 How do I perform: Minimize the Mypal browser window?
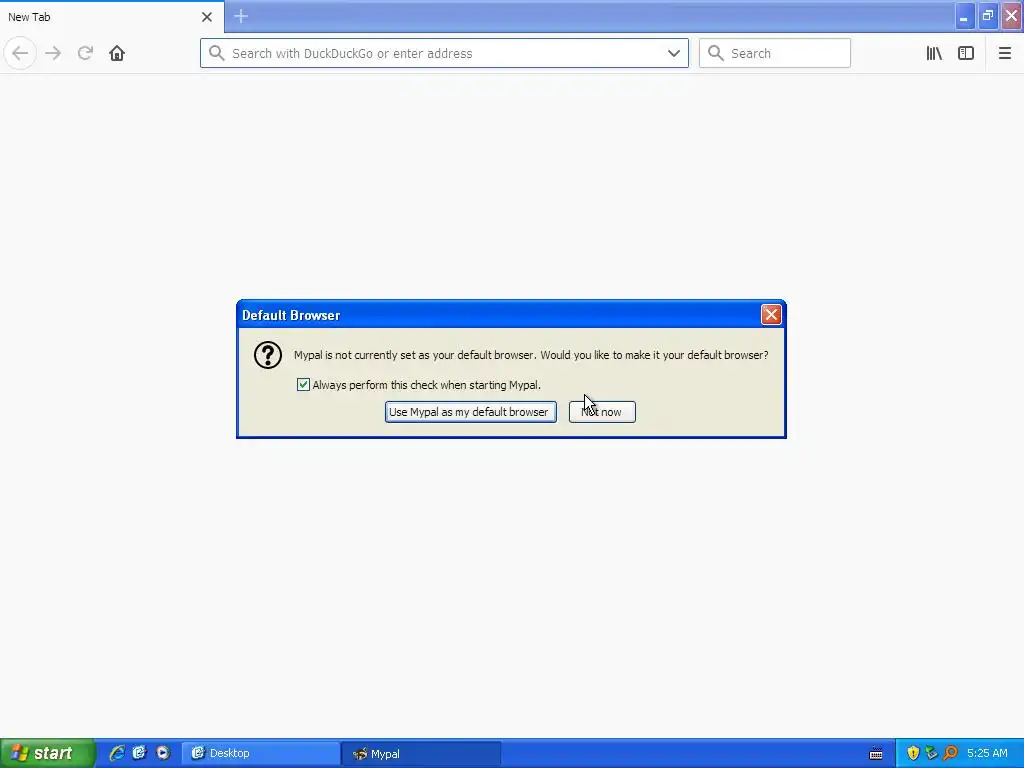coord(963,16)
